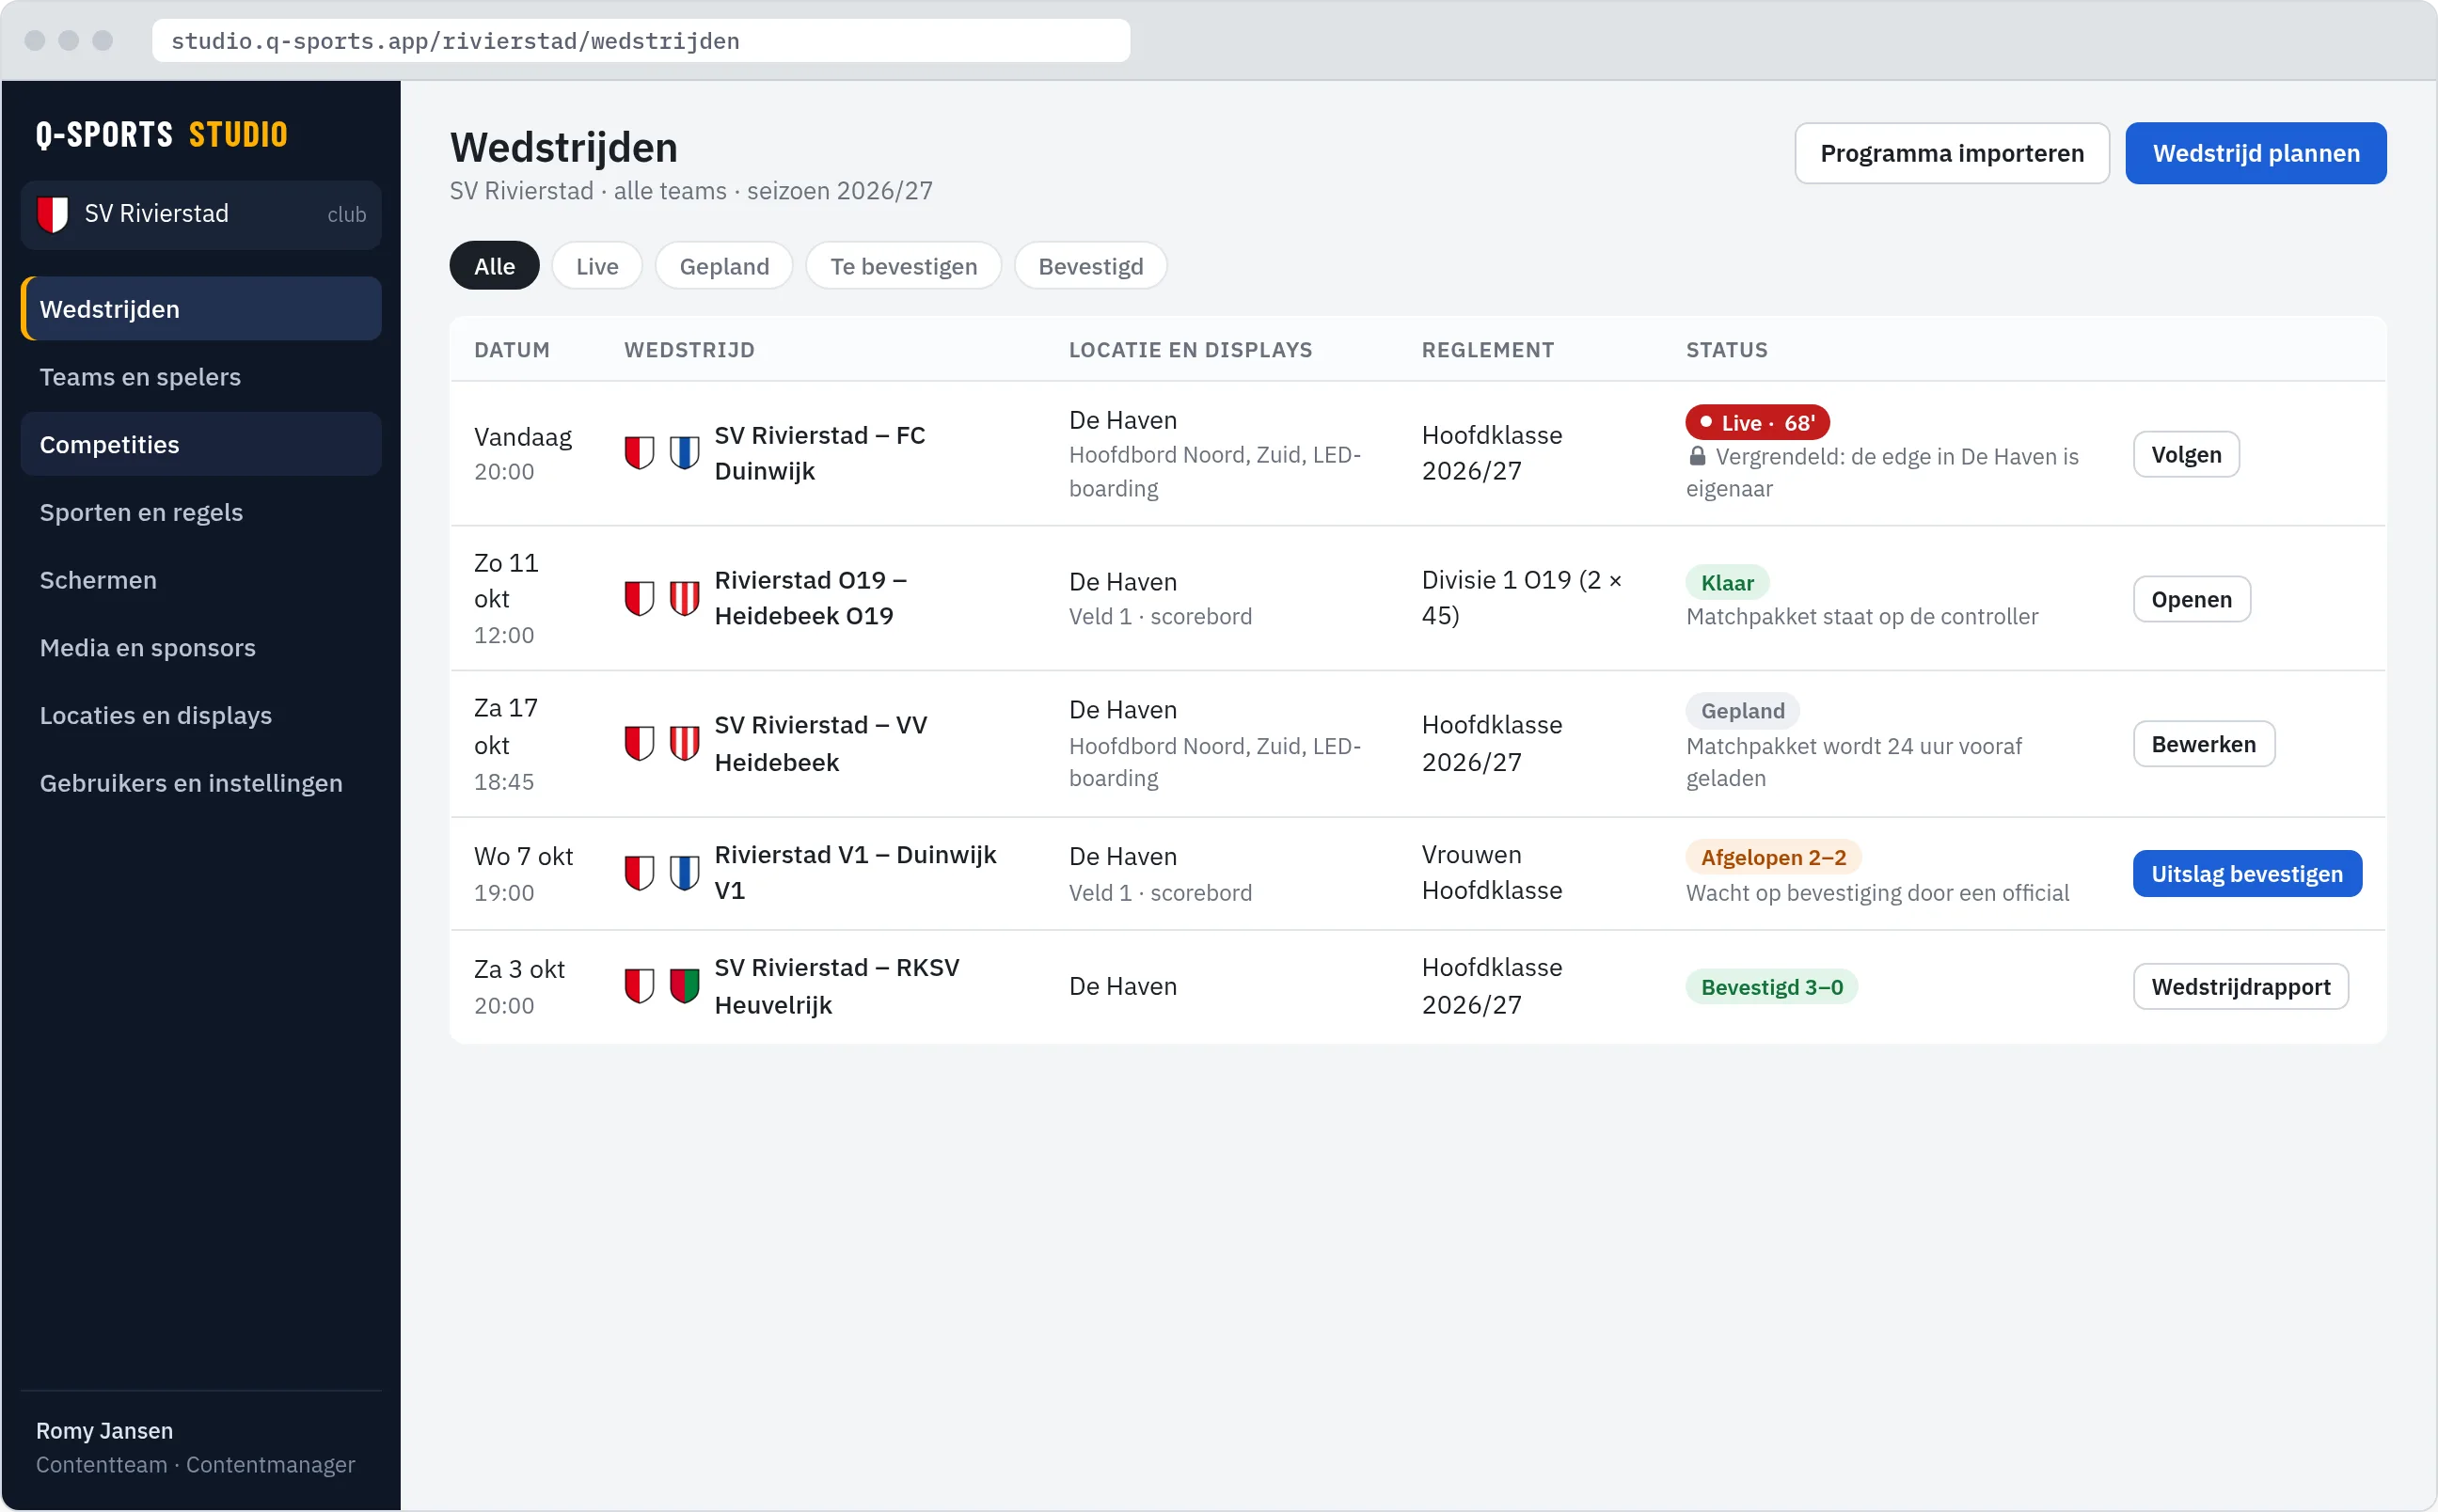Viewport: 2438px width, 1512px height.
Task: Click the SV Rivierstad shield in the club switcher
Action: point(52,214)
